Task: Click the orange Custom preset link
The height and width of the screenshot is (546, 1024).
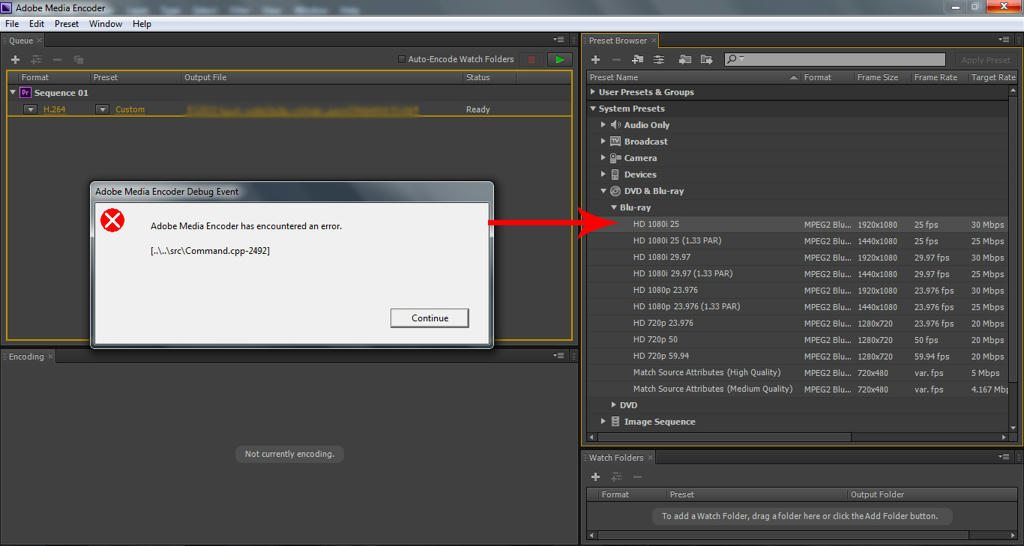Action: 130,109
